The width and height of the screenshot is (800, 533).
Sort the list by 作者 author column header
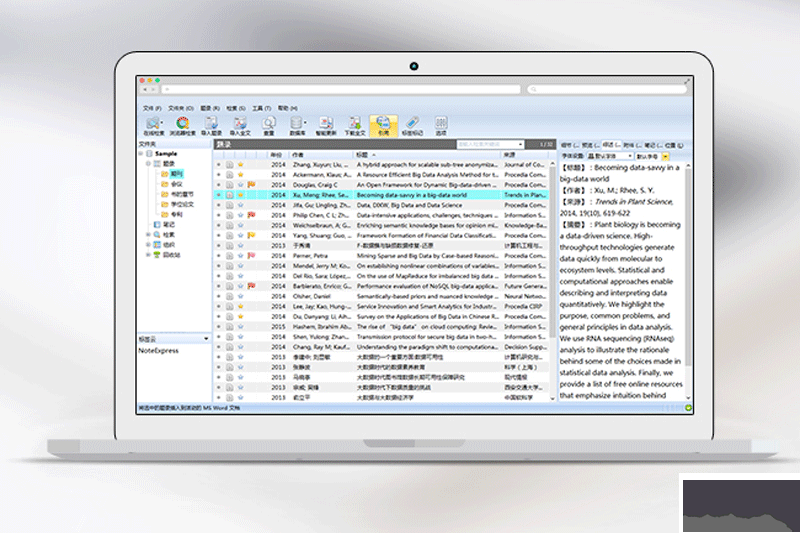coord(321,155)
